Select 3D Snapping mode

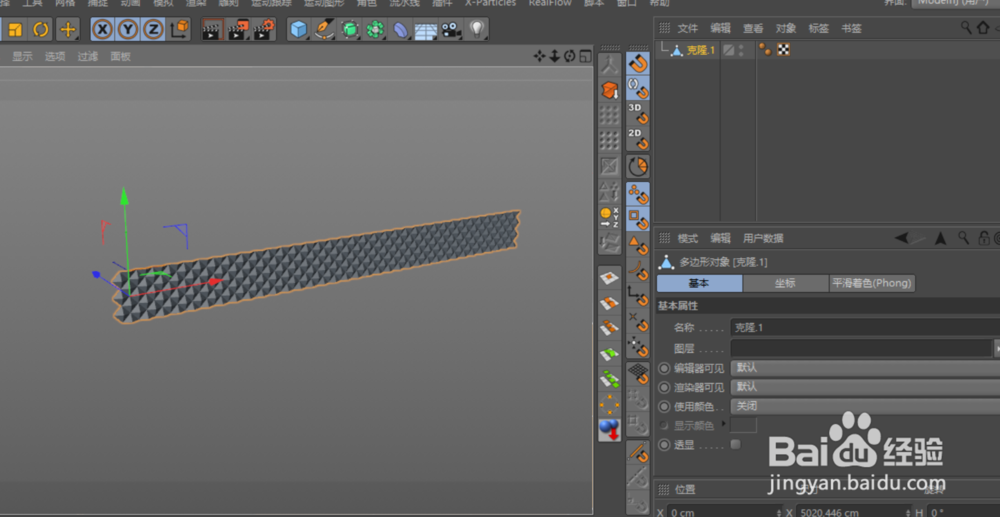[638, 113]
